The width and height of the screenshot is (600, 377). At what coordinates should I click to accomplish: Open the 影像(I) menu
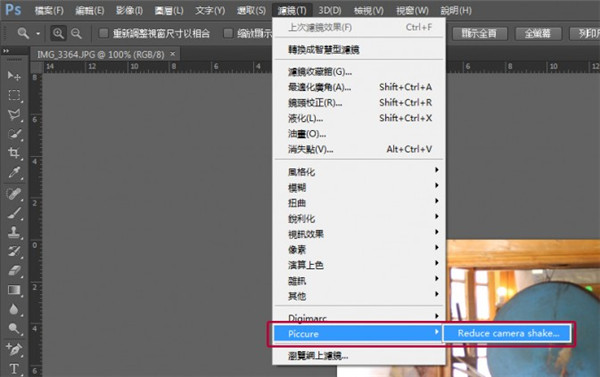click(129, 11)
